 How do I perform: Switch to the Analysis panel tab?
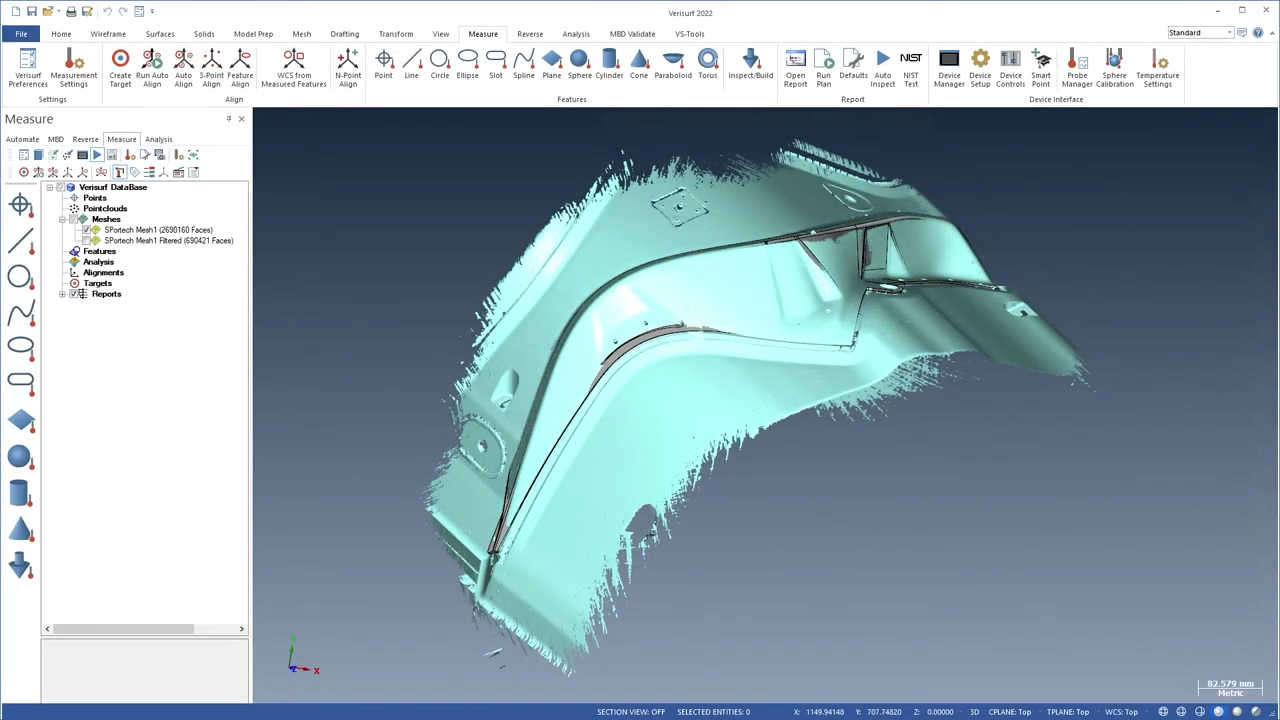[158, 139]
